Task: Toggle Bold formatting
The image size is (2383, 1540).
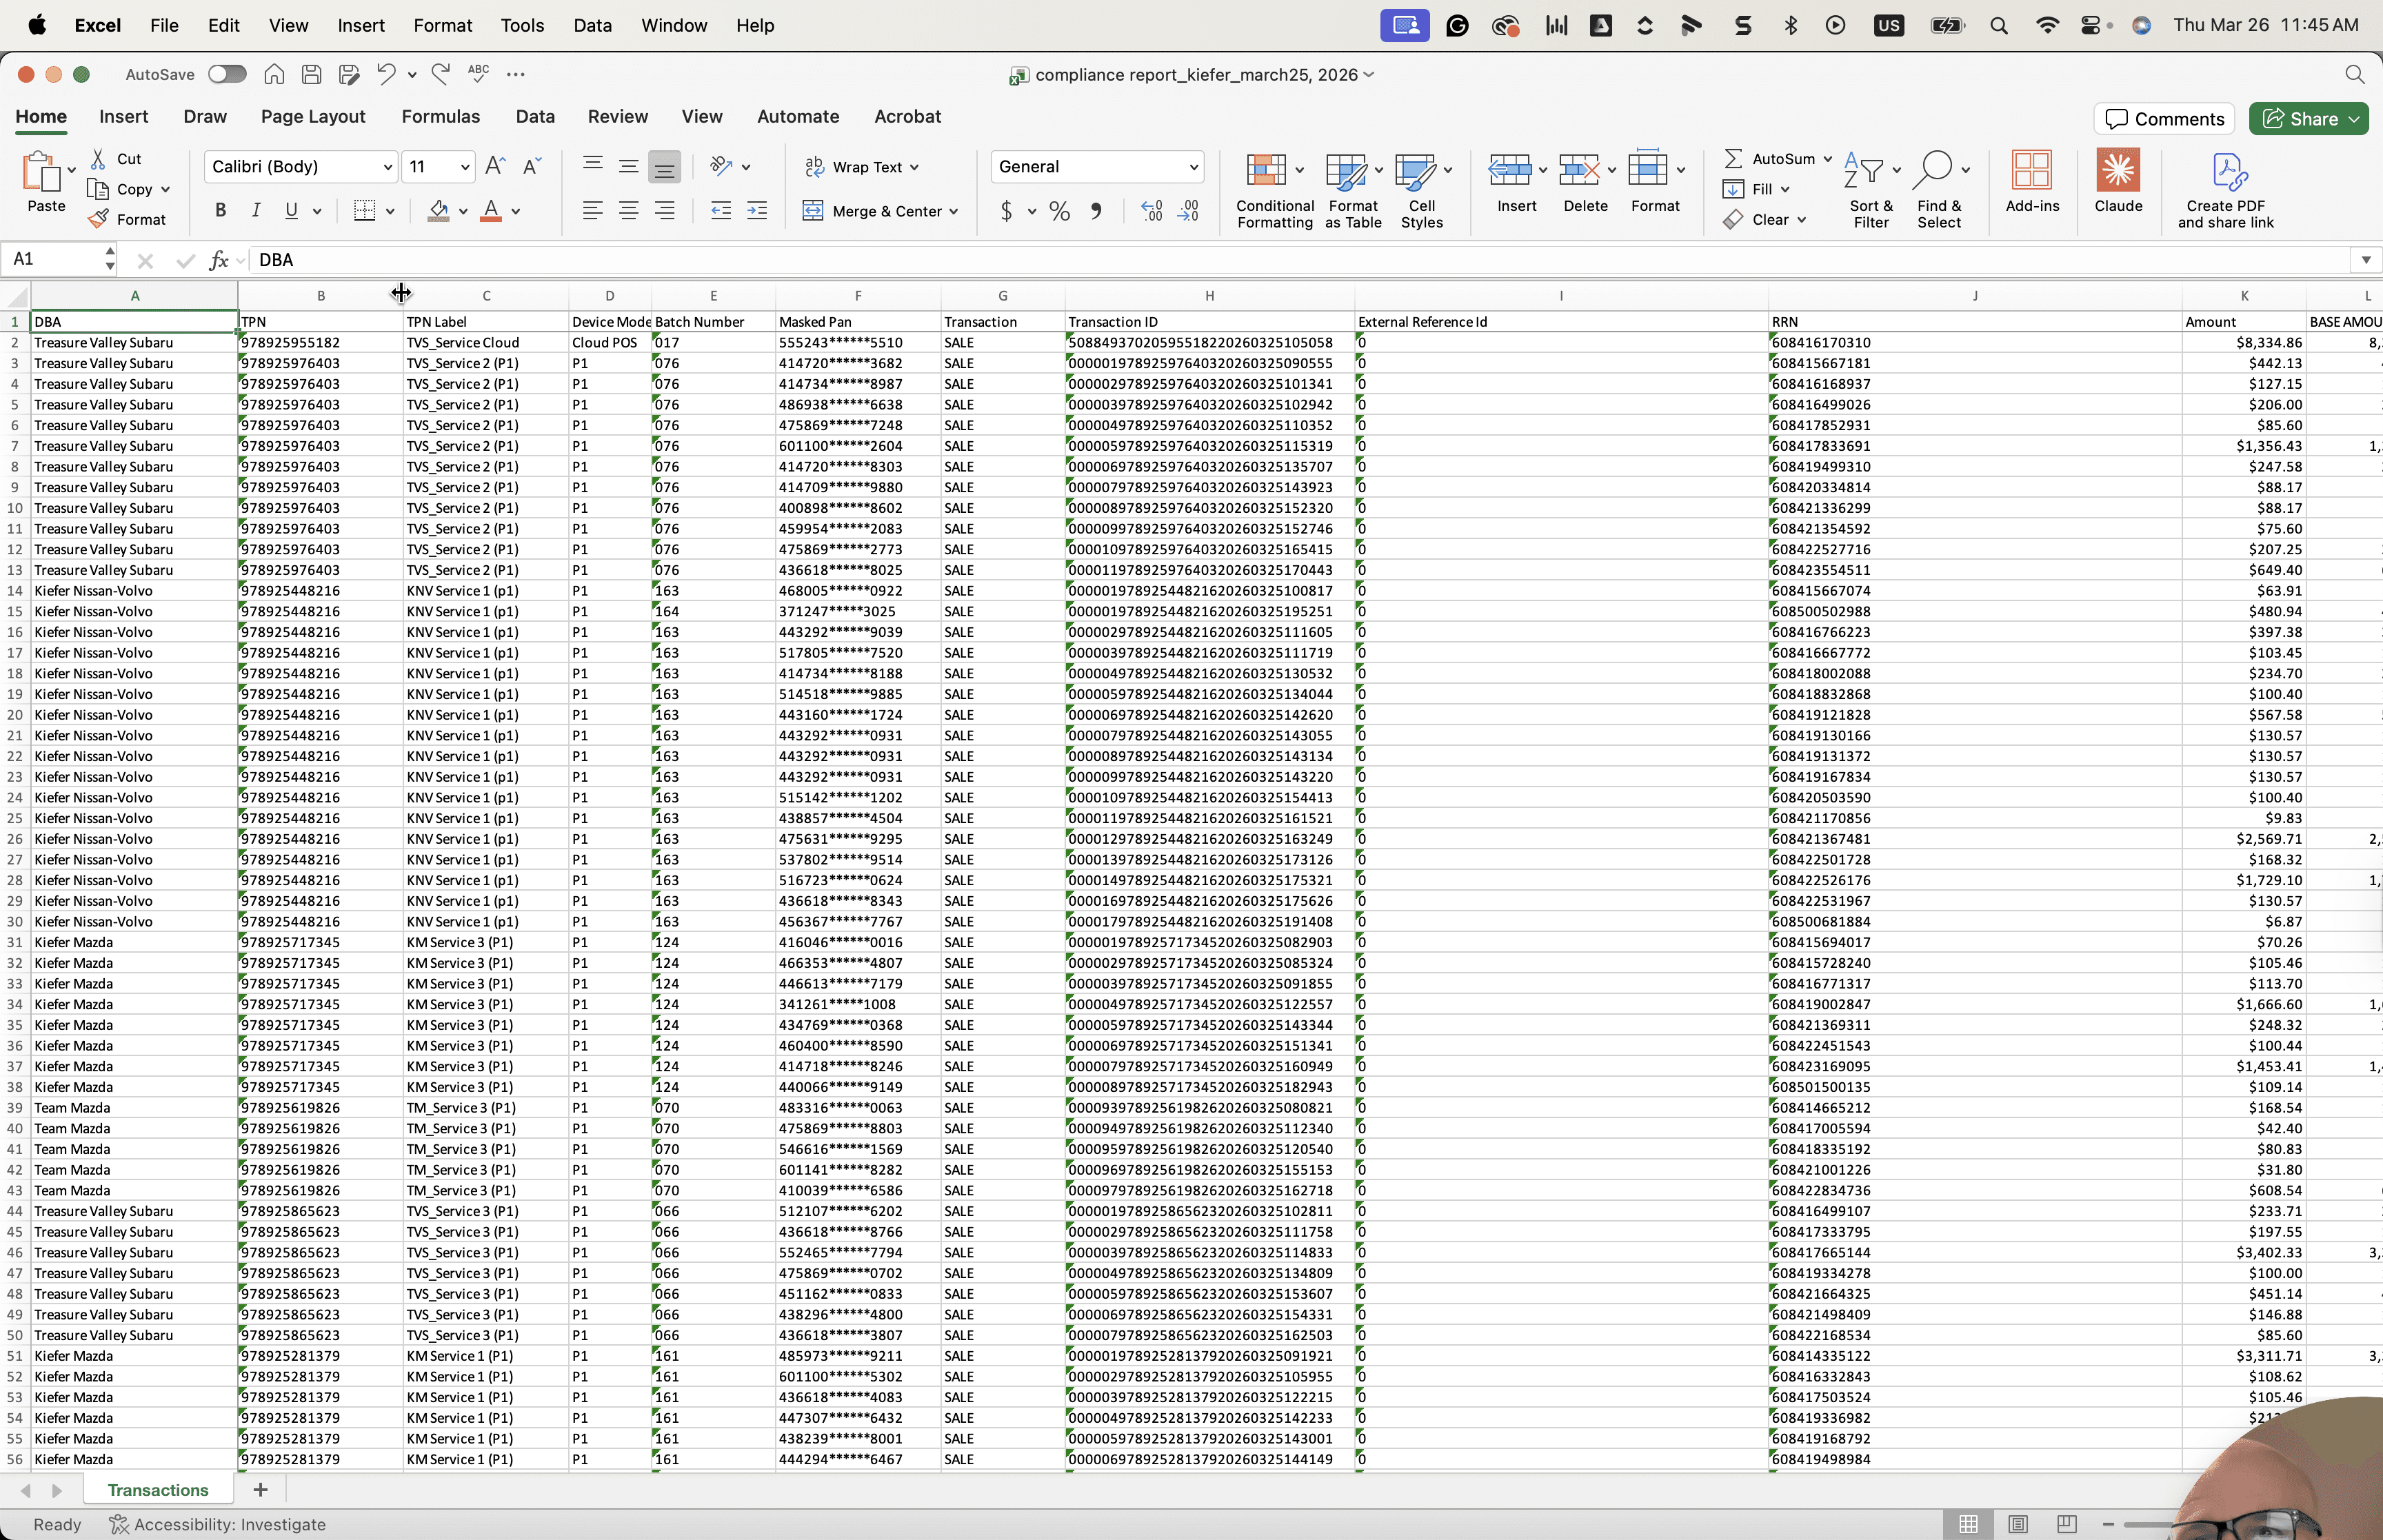Action: [x=221, y=210]
